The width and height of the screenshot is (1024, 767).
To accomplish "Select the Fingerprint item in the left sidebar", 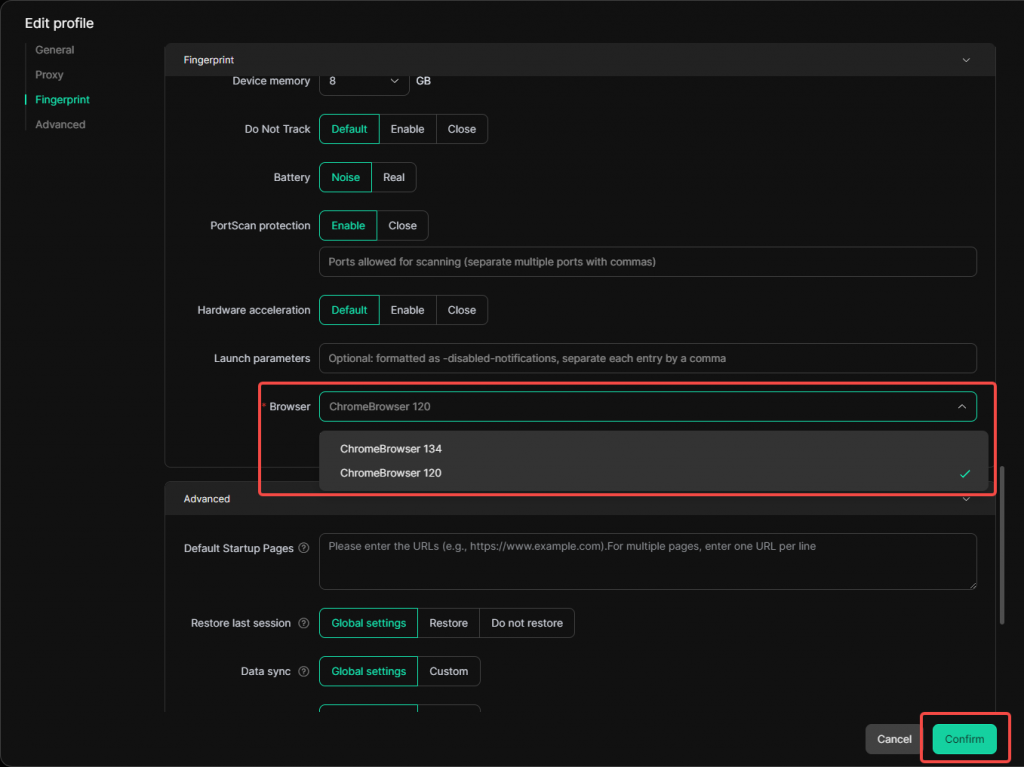I will 62,99.
